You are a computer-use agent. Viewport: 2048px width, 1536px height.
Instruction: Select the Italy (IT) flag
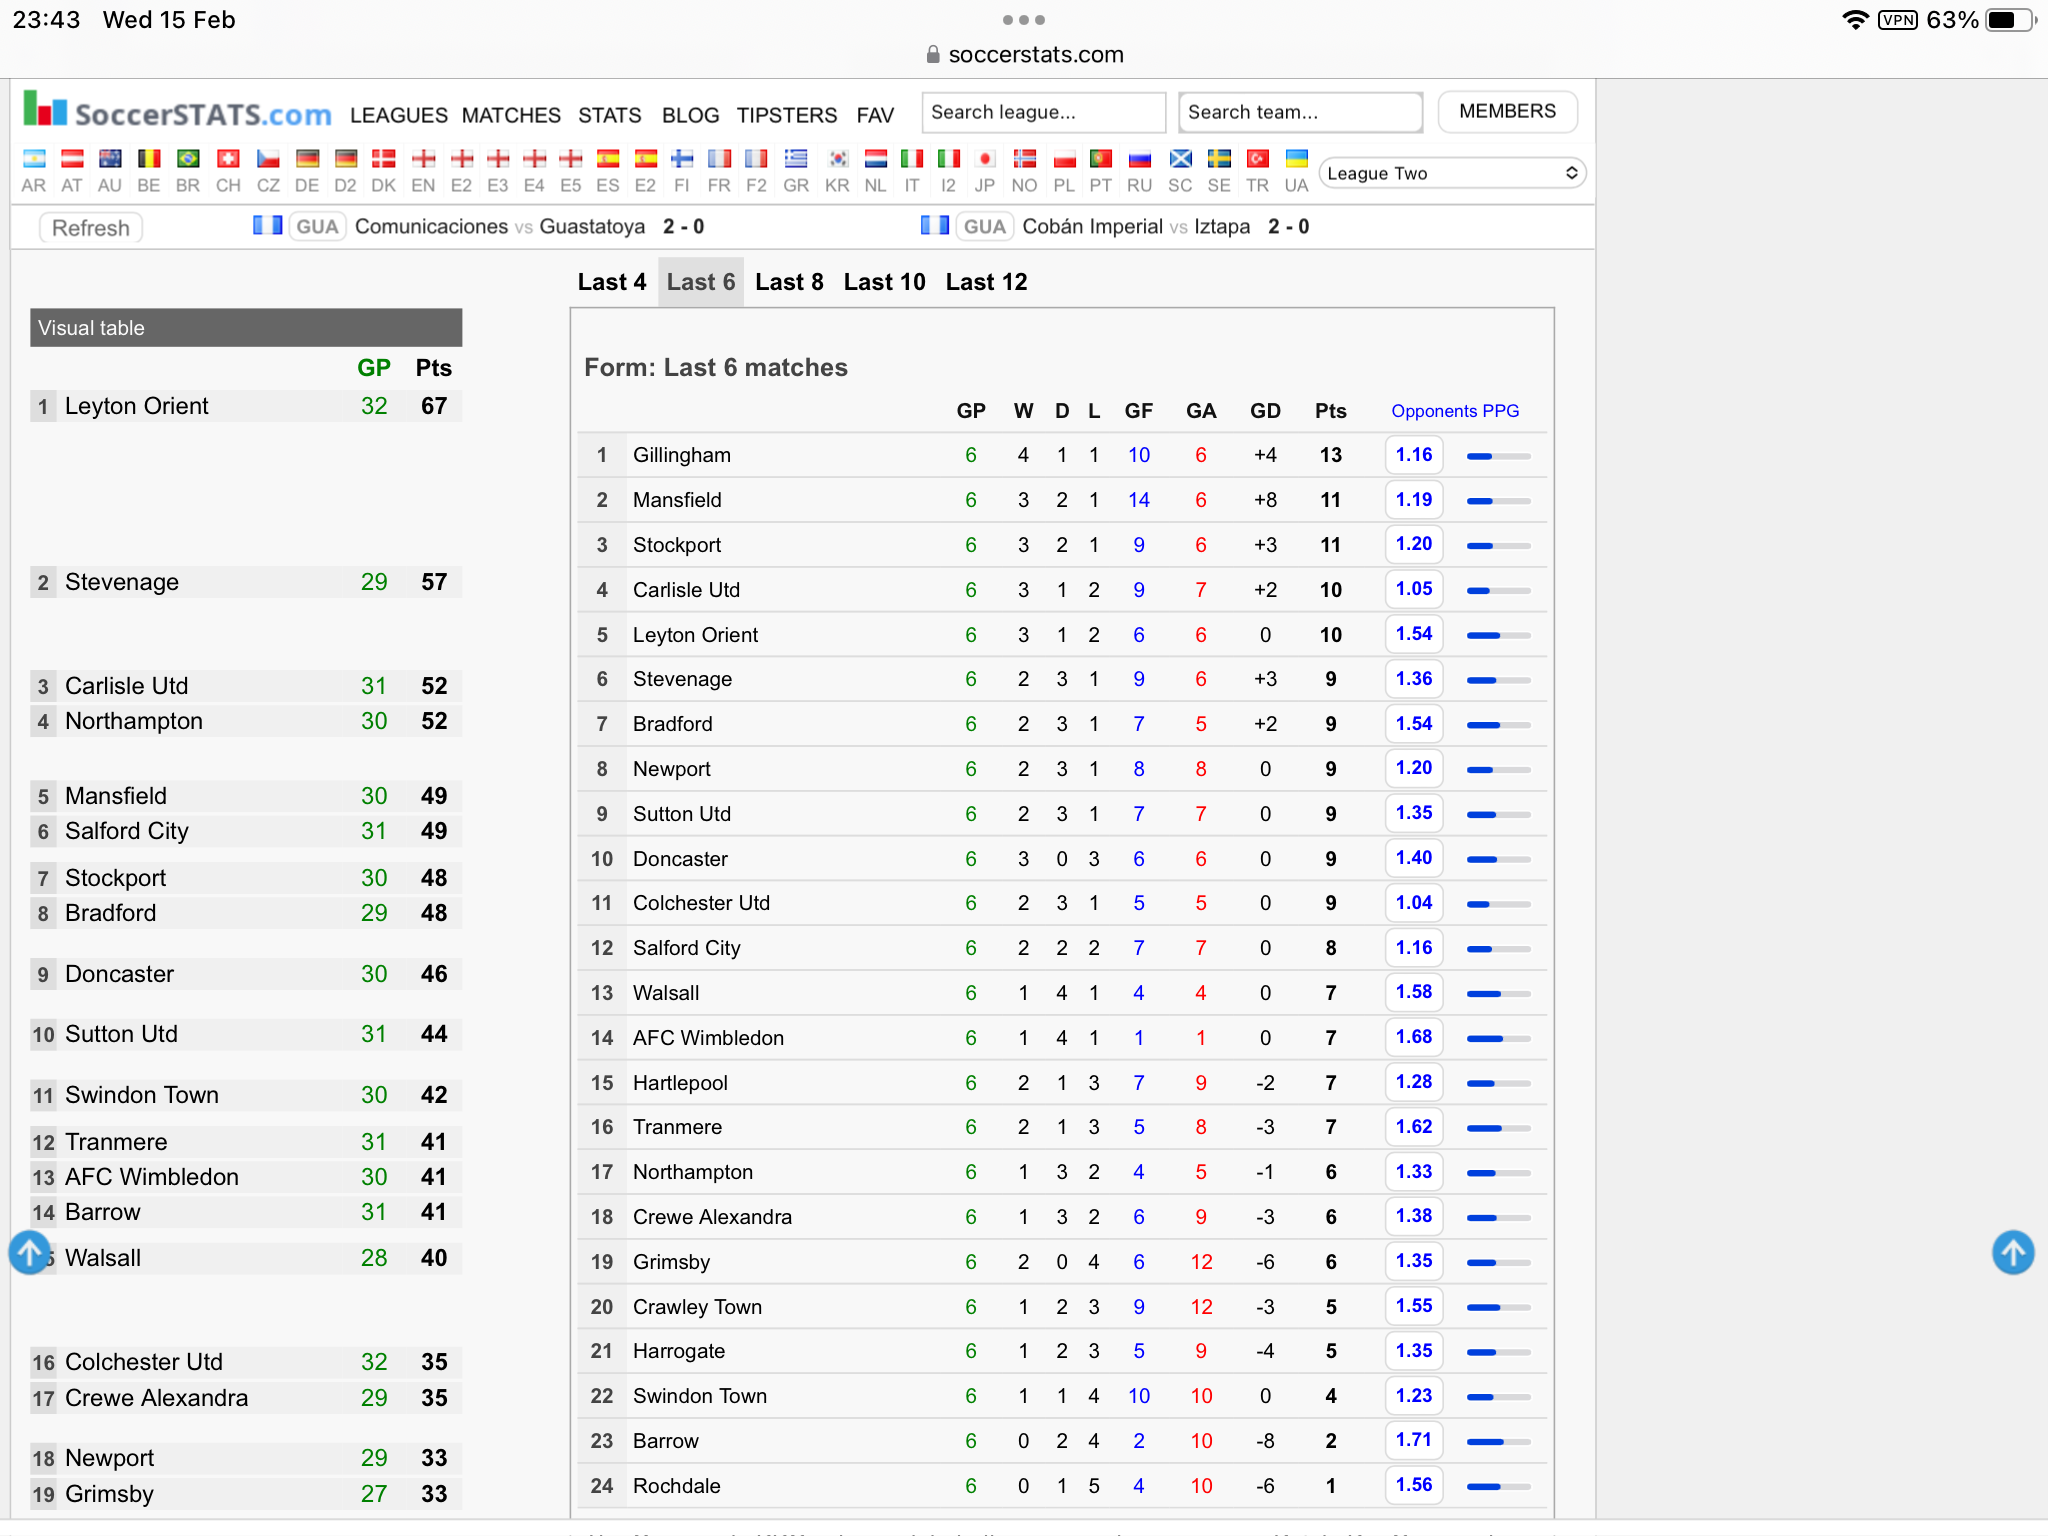[x=912, y=158]
